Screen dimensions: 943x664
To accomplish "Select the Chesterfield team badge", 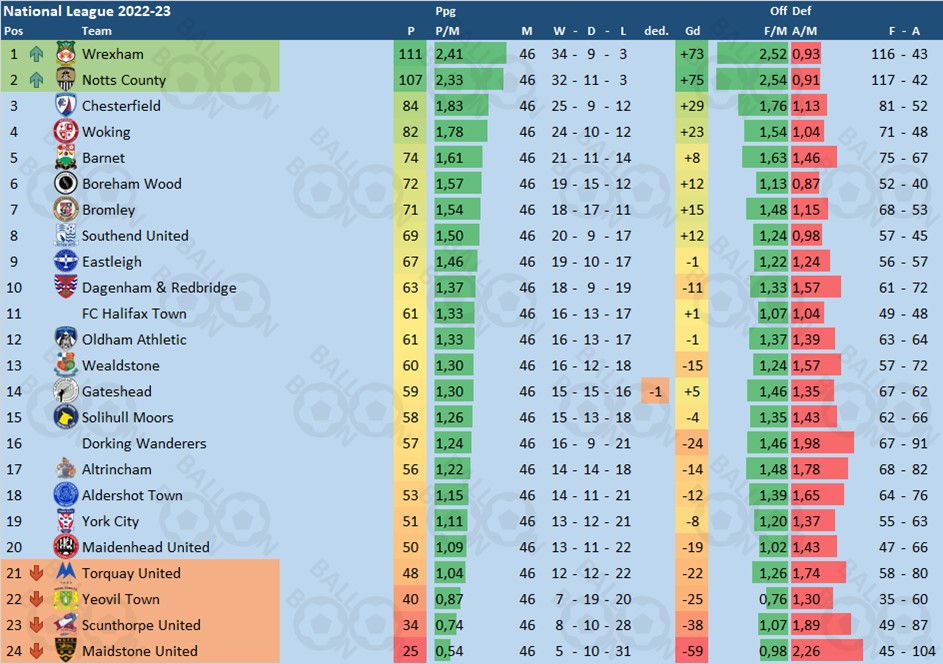I will click(66, 105).
